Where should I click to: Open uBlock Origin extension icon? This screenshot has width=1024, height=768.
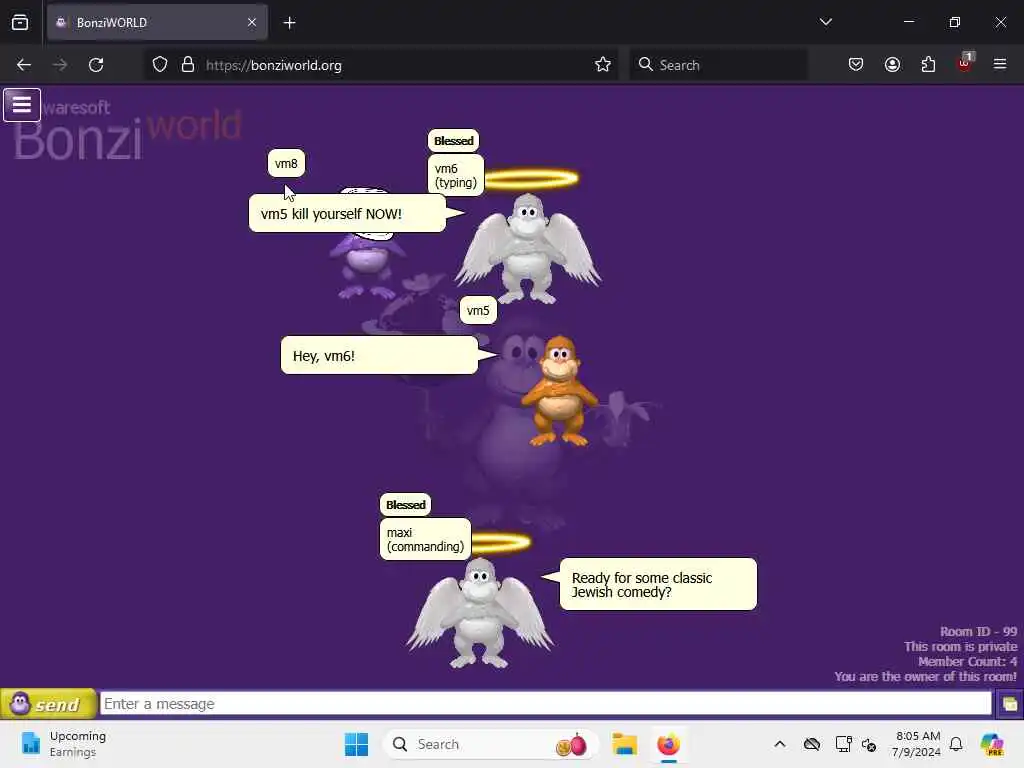[965, 63]
